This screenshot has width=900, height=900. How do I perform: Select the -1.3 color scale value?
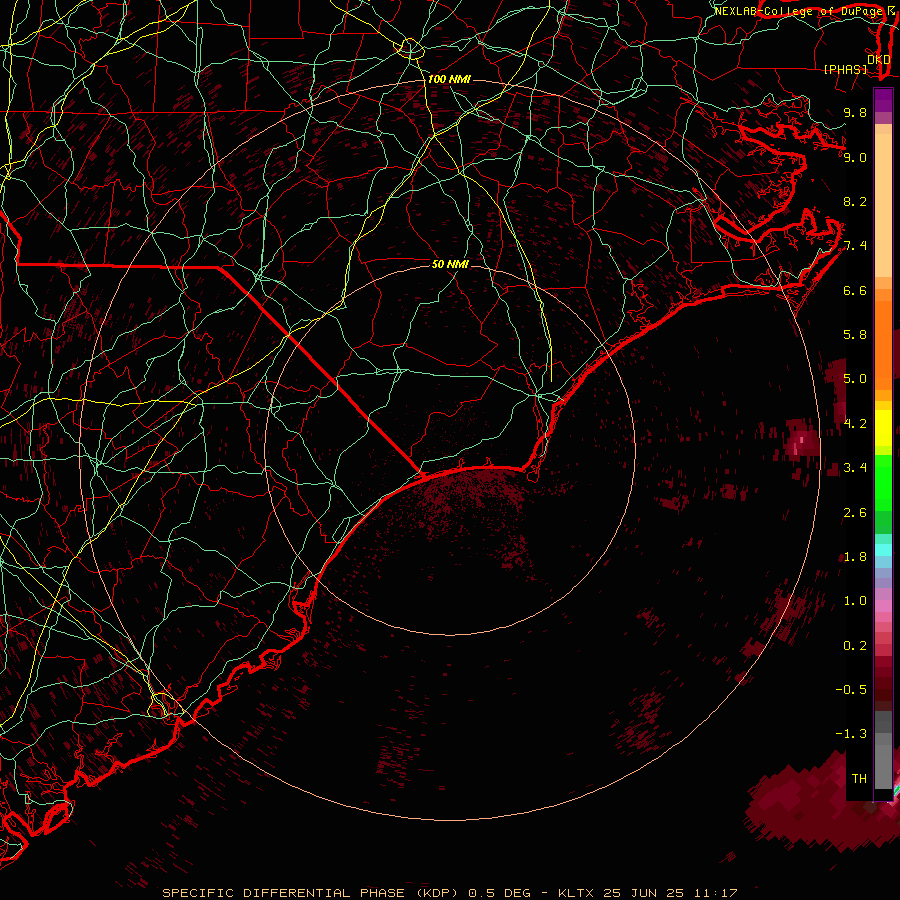pyautogui.click(x=851, y=734)
